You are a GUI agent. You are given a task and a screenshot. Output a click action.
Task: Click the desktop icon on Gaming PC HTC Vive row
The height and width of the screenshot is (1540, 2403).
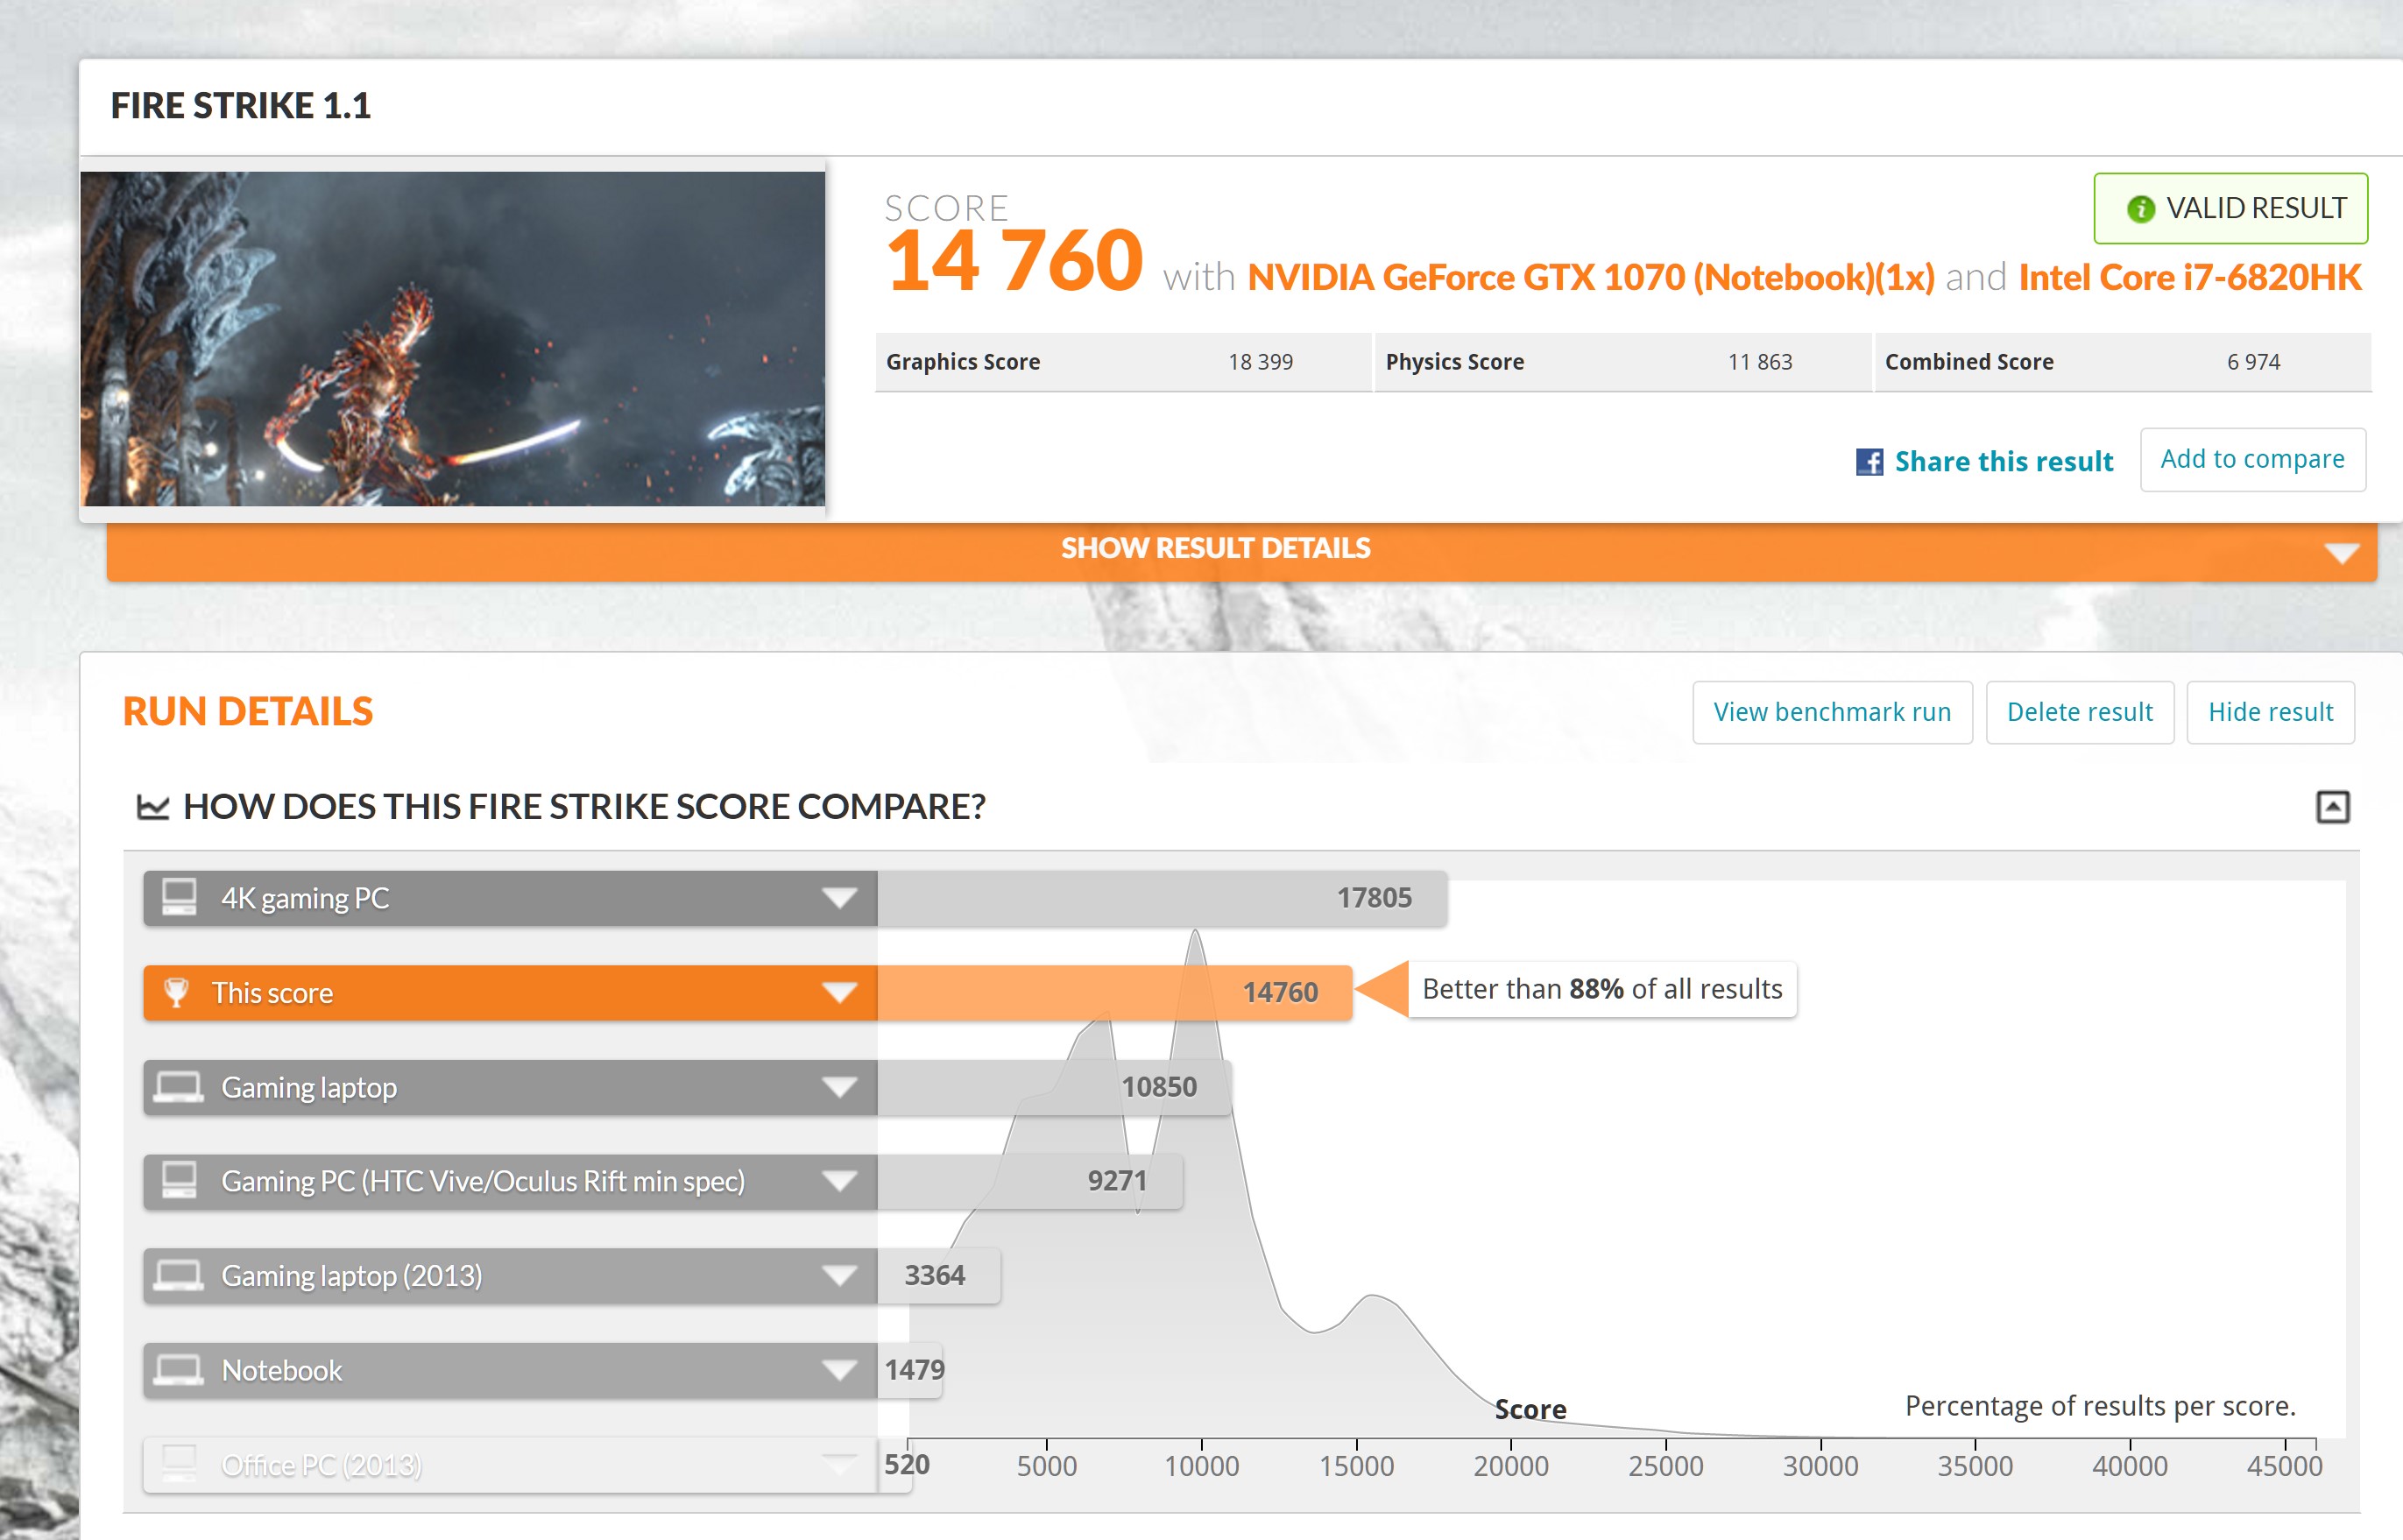point(179,1180)
